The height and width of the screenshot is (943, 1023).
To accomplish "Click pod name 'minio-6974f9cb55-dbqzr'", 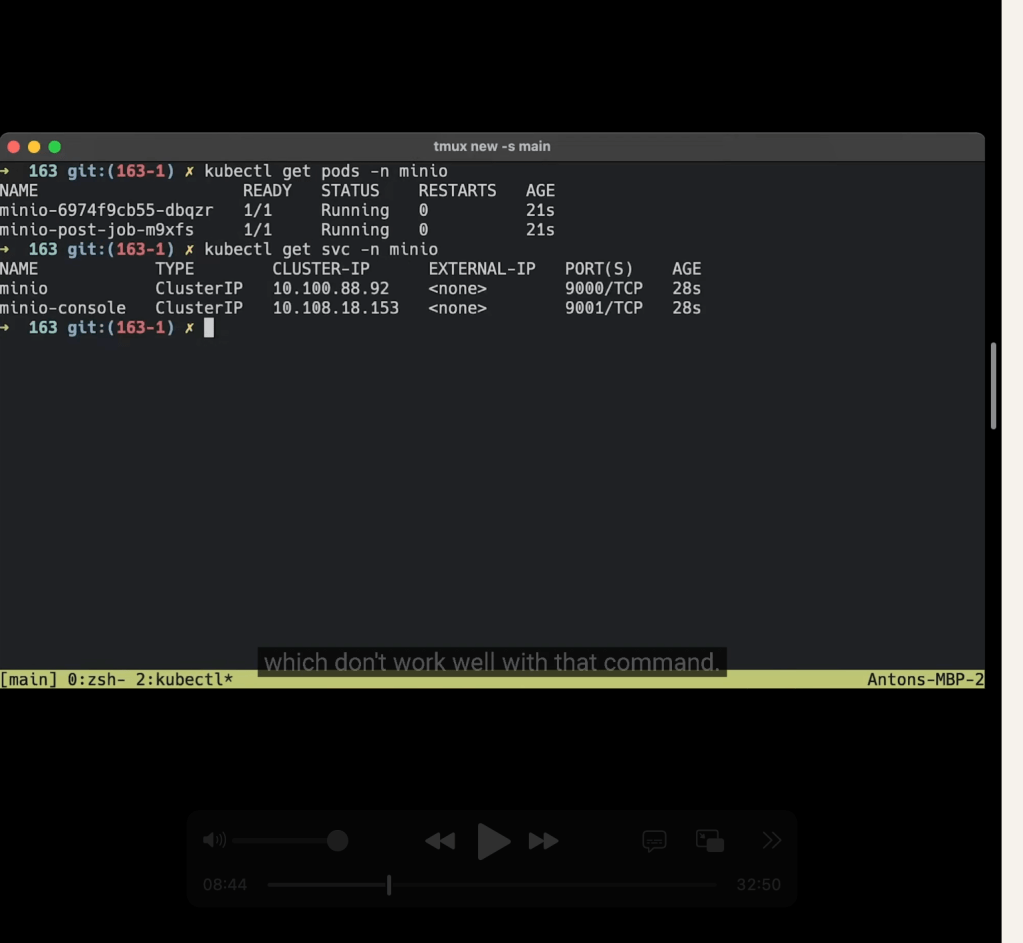I will pyautogui.click(x=106, y=210).
